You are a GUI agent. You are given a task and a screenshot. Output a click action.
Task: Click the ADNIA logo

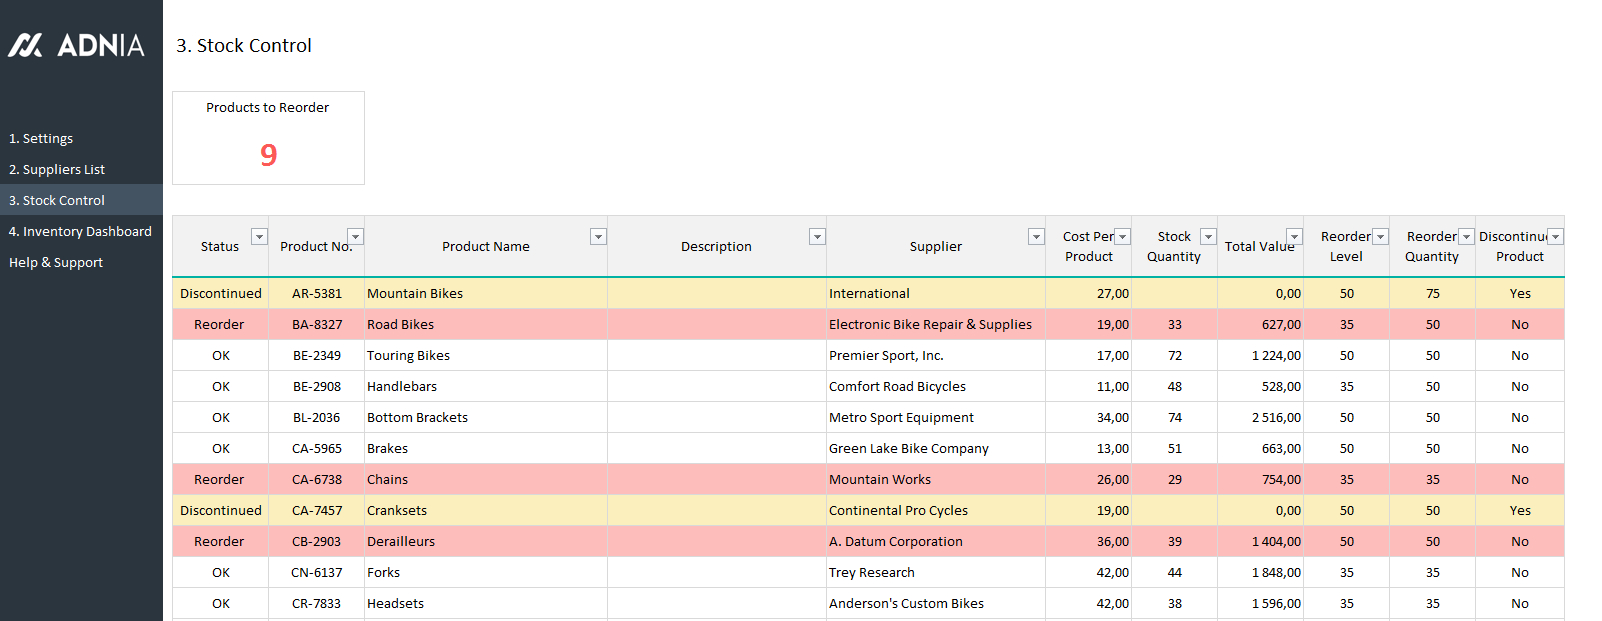77,45
